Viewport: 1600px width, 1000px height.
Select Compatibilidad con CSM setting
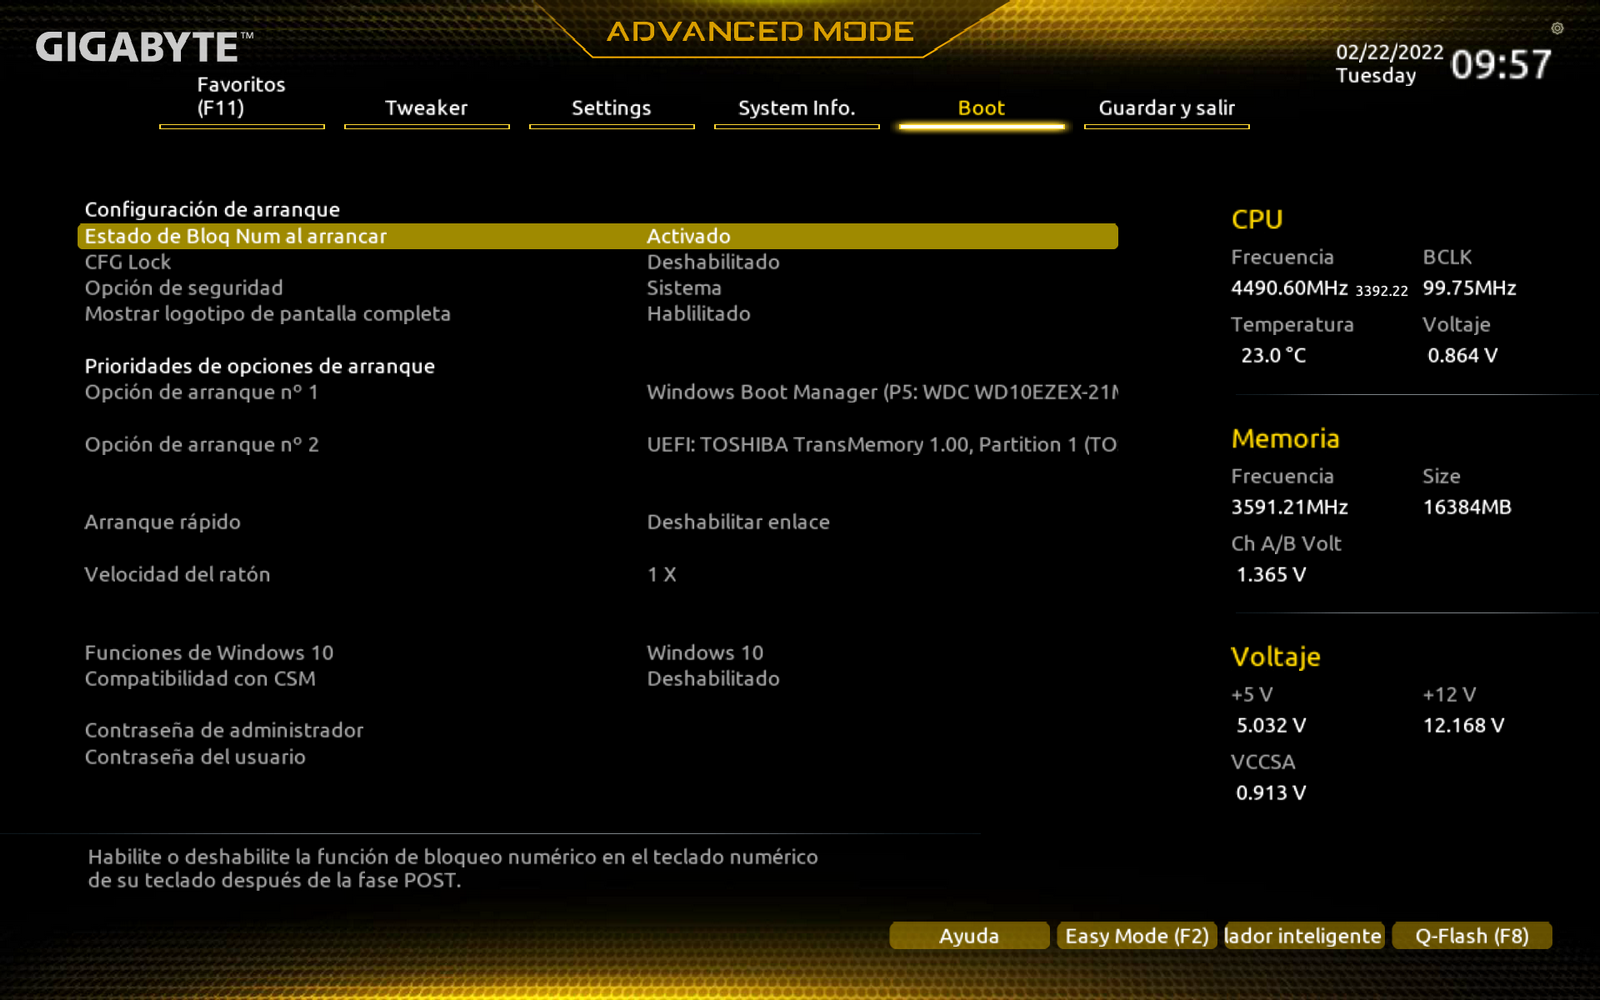coord(200,678)
